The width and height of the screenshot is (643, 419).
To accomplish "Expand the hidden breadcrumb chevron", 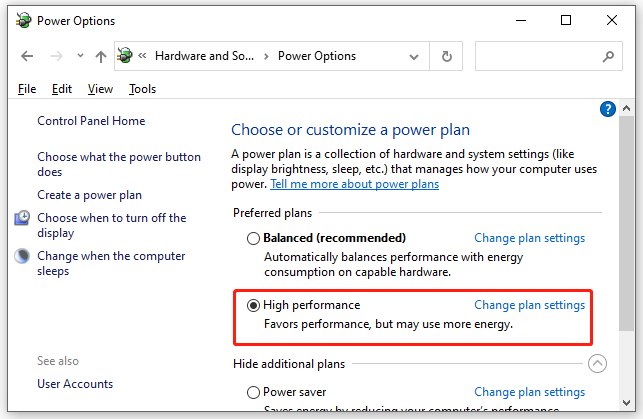I will [x=142, y=56].
